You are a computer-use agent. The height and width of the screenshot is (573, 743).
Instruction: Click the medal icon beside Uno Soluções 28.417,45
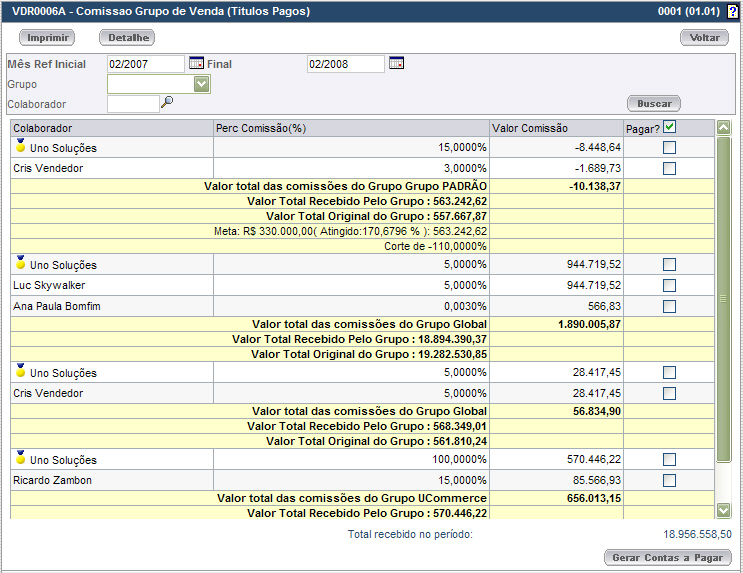(x=20, y=371)
